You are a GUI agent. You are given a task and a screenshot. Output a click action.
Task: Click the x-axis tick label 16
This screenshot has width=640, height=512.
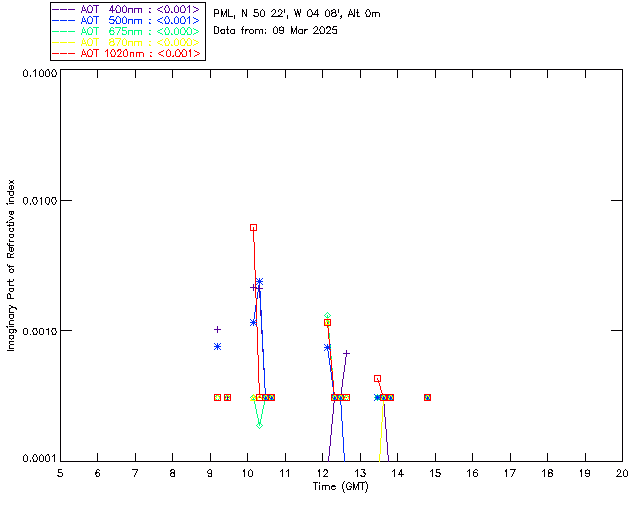[x=473, y=473]
